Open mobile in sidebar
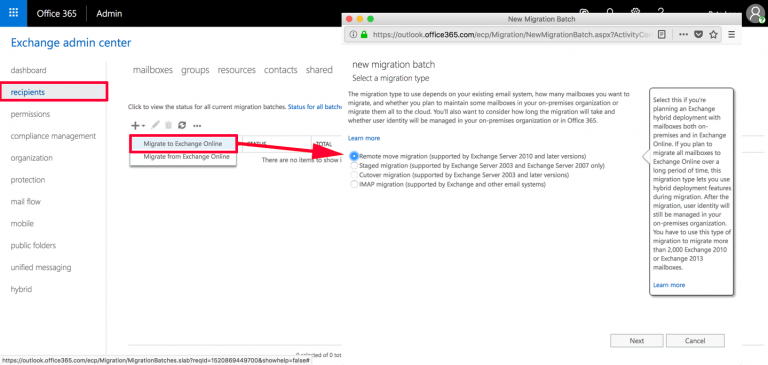The width and height of the screenshot is (768, 365). tap(22, 223)
